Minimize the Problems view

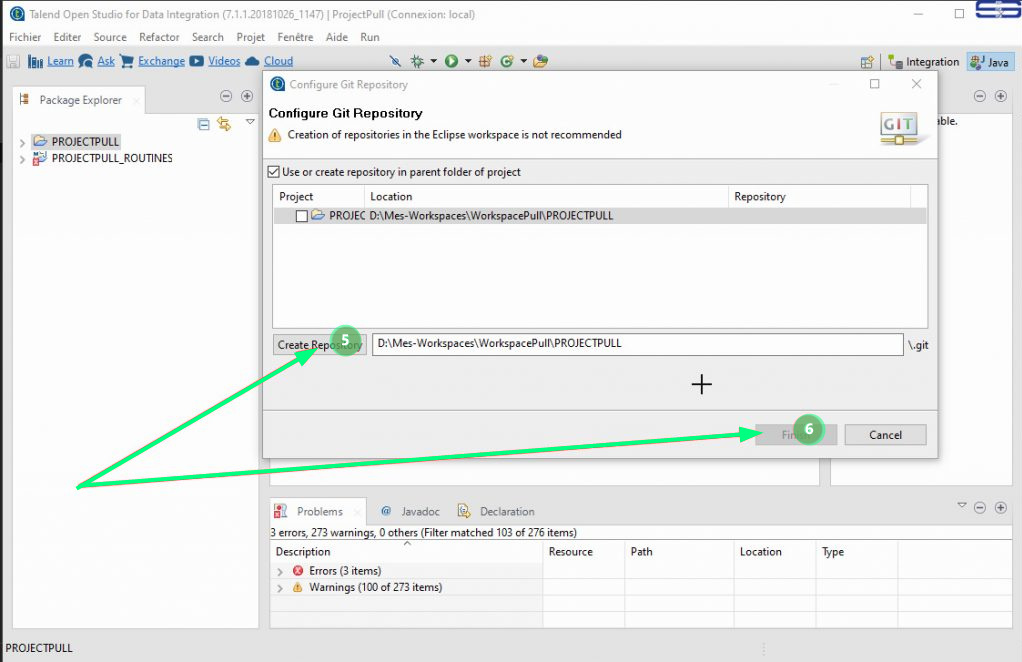980,508
